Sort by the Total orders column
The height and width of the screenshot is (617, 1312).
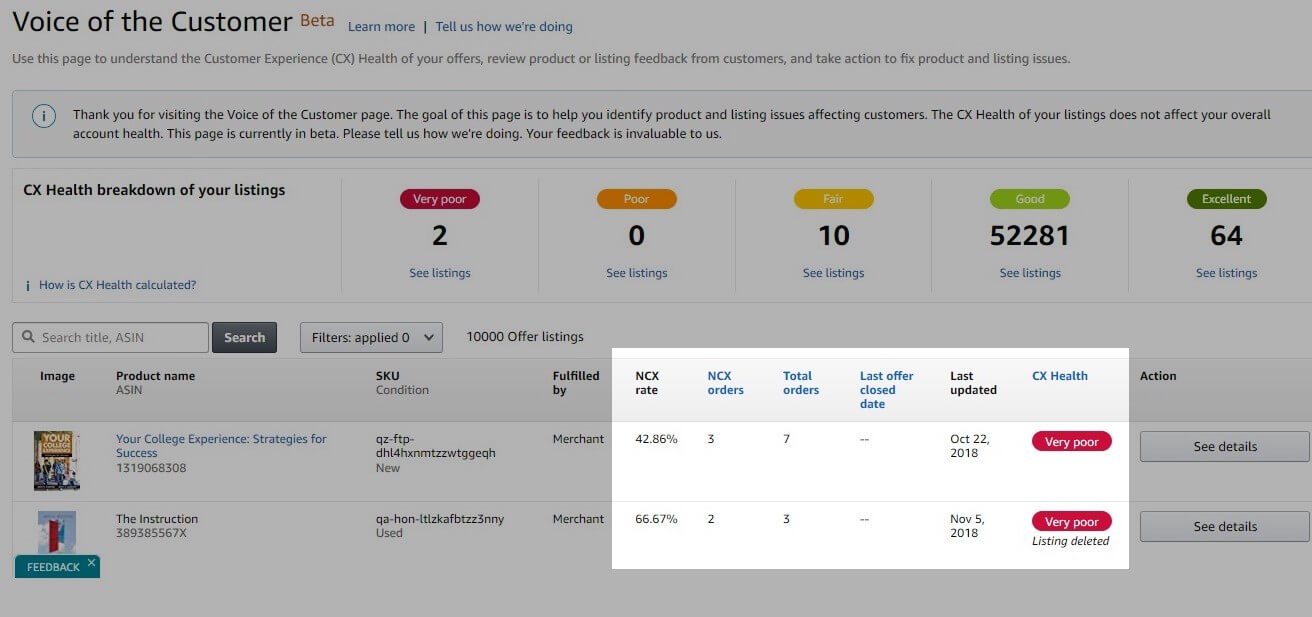pyautogui.click(x=800, y=382)
